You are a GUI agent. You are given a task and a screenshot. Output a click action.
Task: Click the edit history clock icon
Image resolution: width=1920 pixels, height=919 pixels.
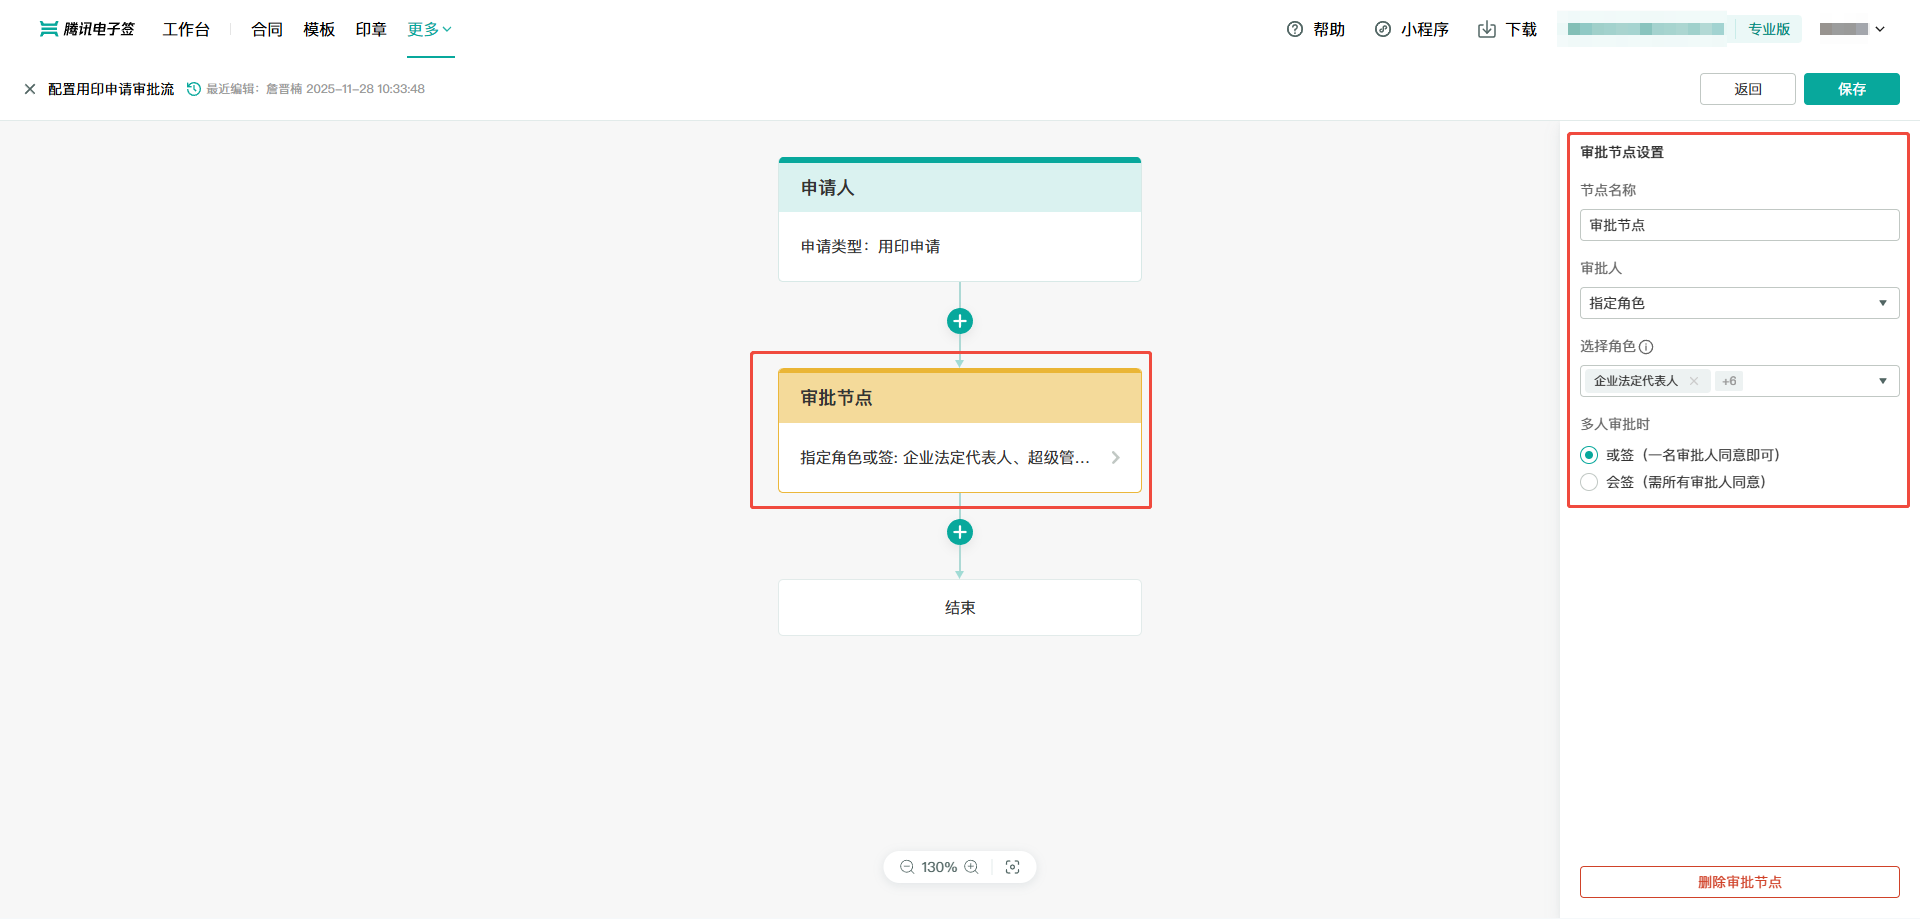(x=194, y=89)
